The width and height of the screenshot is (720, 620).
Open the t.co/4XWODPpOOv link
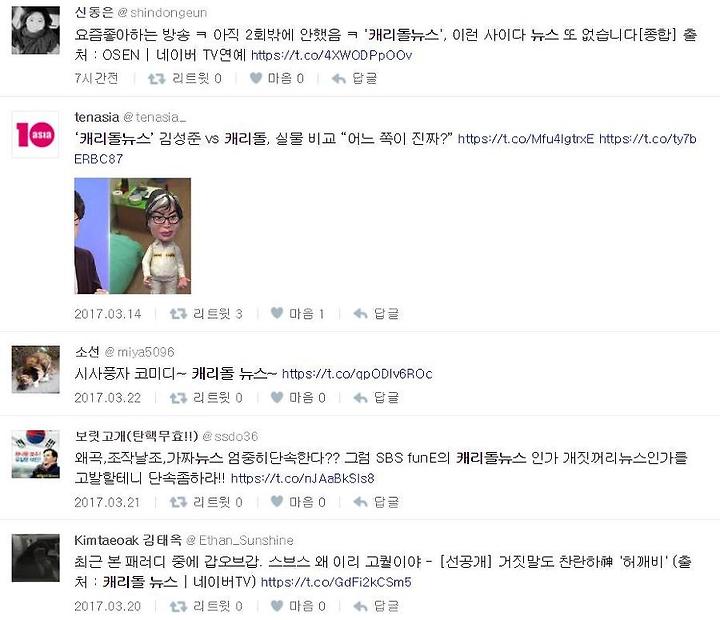(332, 56)
